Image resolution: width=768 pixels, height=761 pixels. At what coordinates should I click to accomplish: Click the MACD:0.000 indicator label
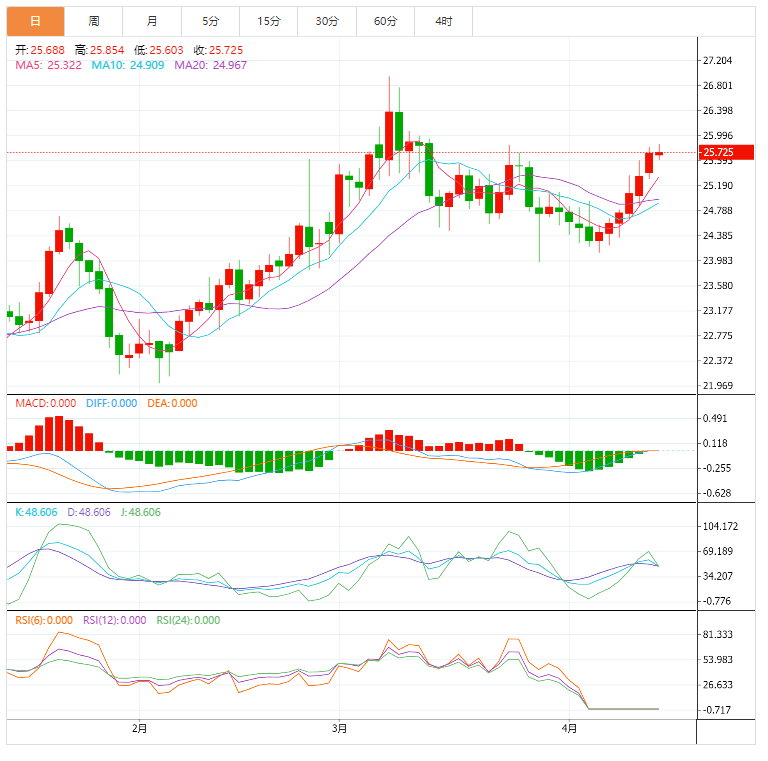point(46,404)
